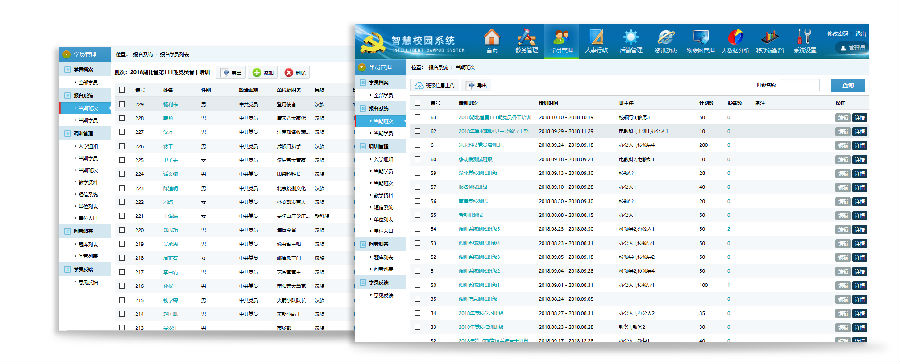
Task: Tick checkbox for row 217 in back window
Action: [x=122, y=272]
